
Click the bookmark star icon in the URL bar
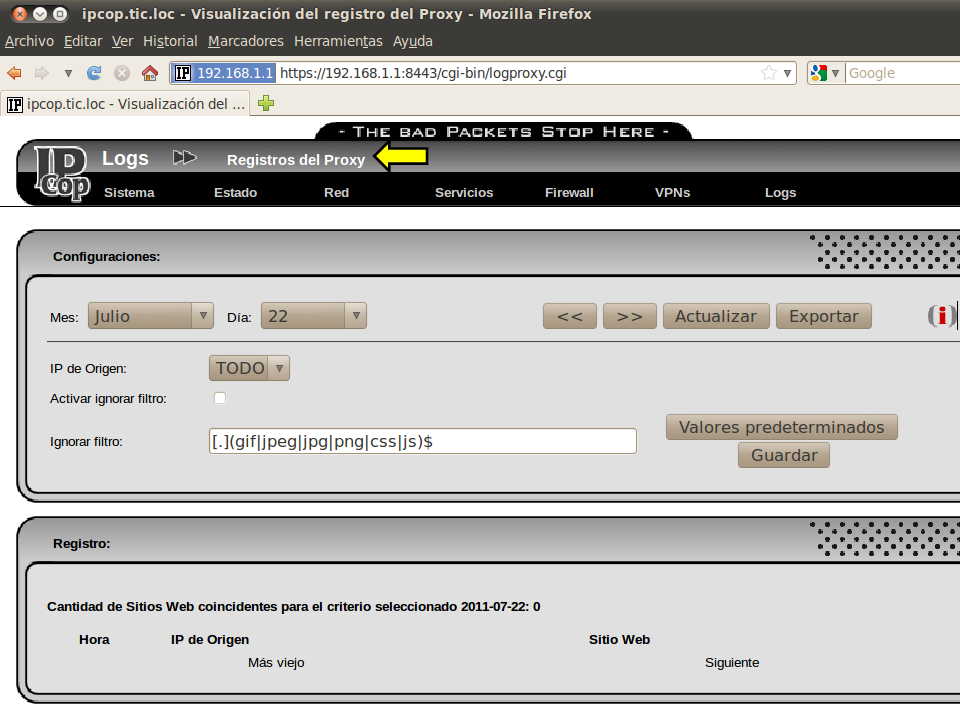[768, 73]
